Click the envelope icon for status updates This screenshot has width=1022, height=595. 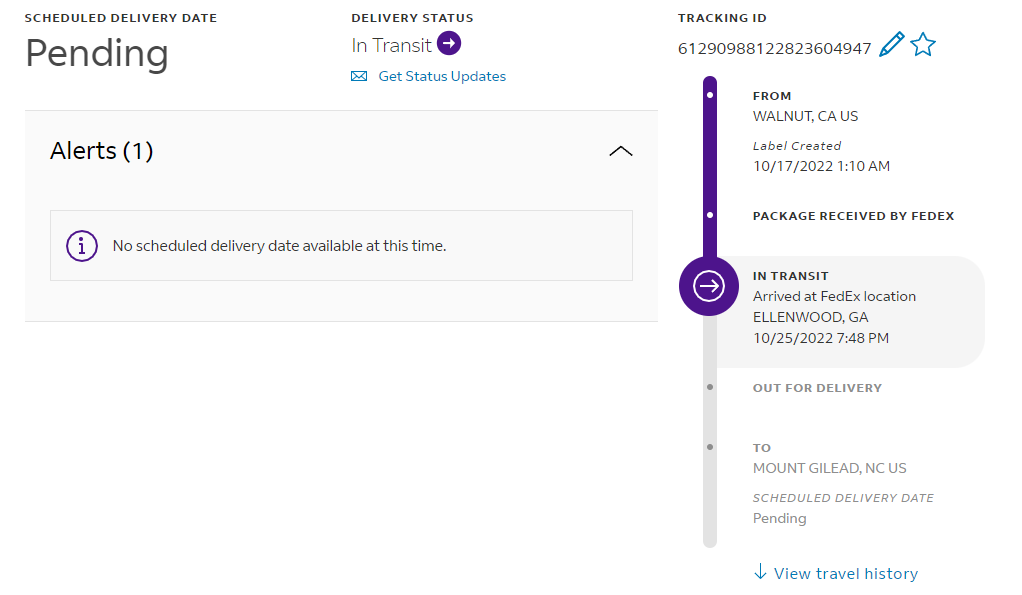[x=359, y=77]
